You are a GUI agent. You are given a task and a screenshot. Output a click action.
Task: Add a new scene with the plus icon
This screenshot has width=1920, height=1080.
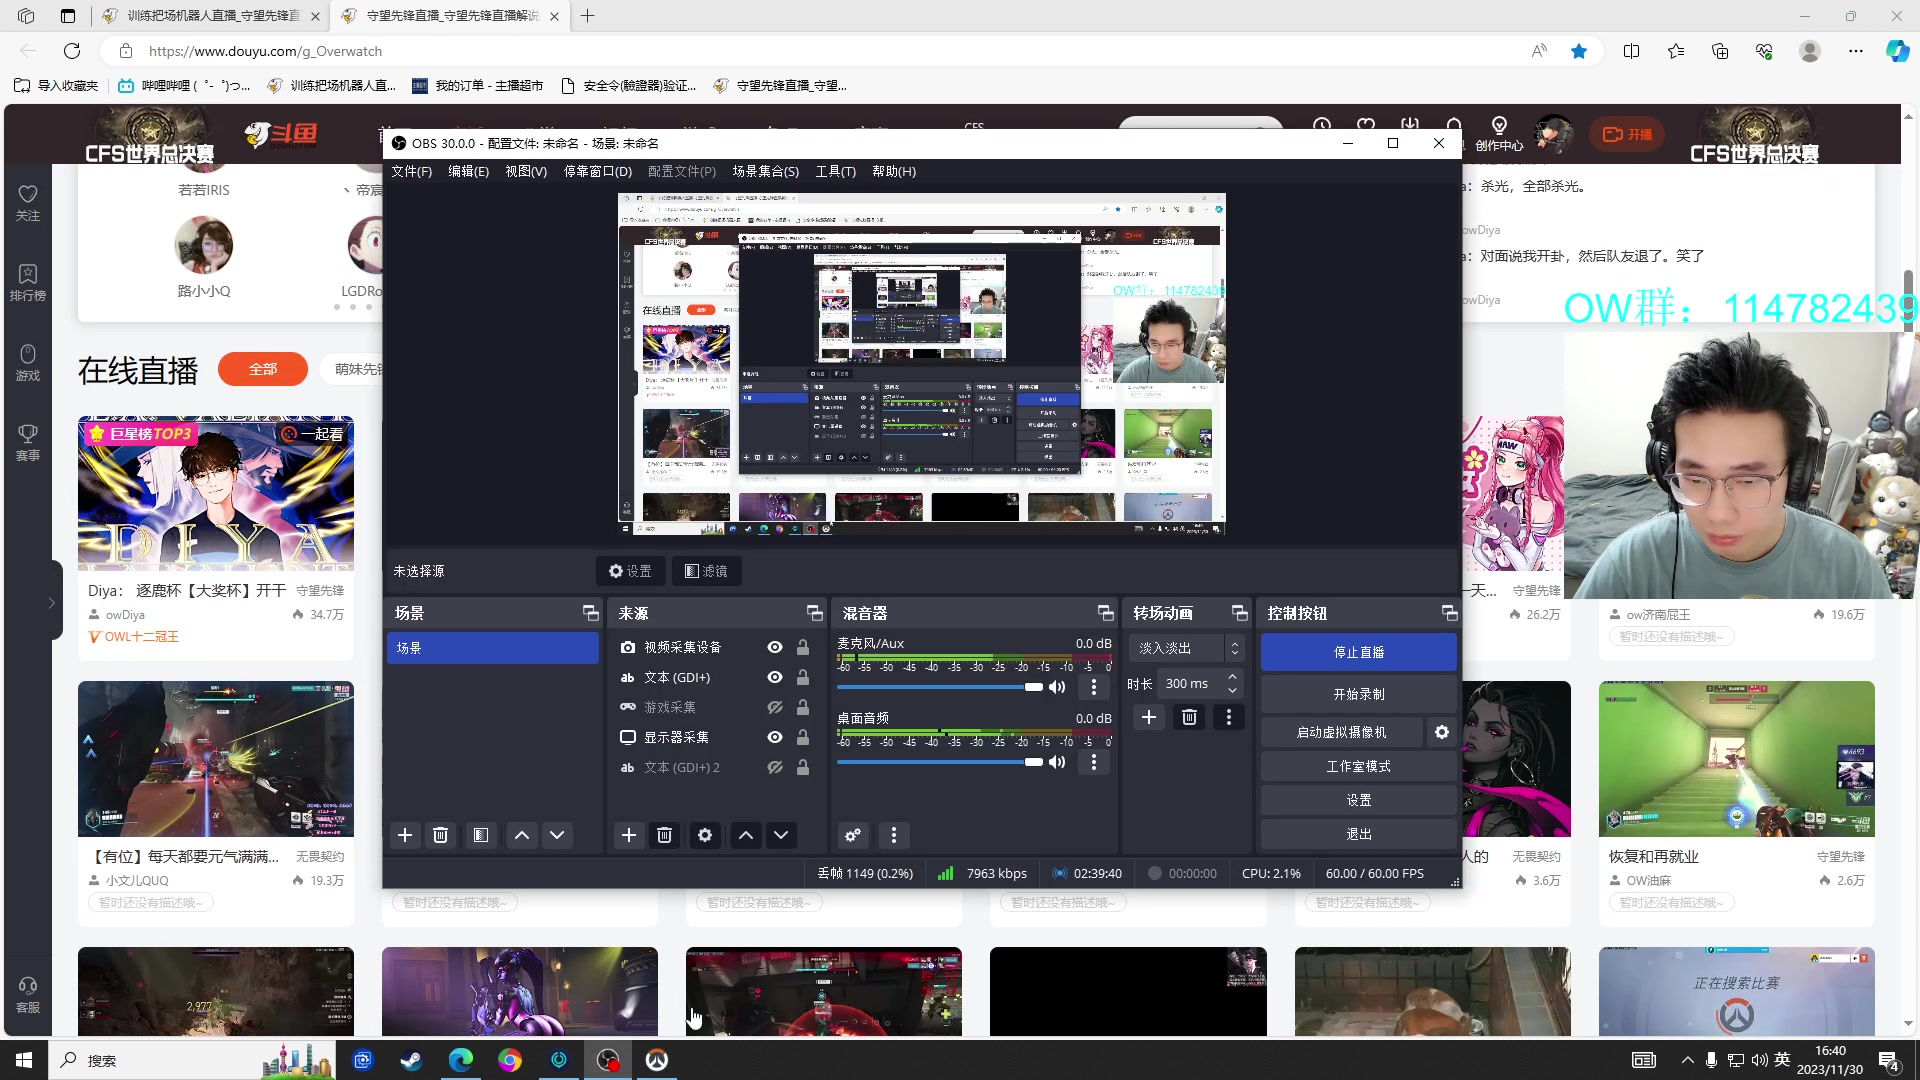[x=405, y=835]
